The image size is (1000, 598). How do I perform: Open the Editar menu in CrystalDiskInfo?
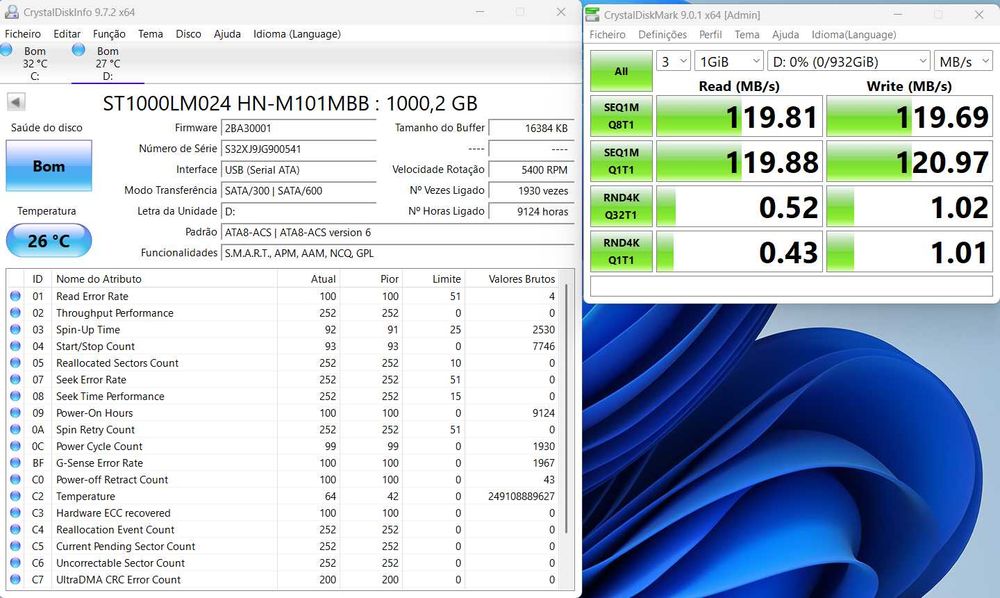pyautogui.click(x=67, y=34)
